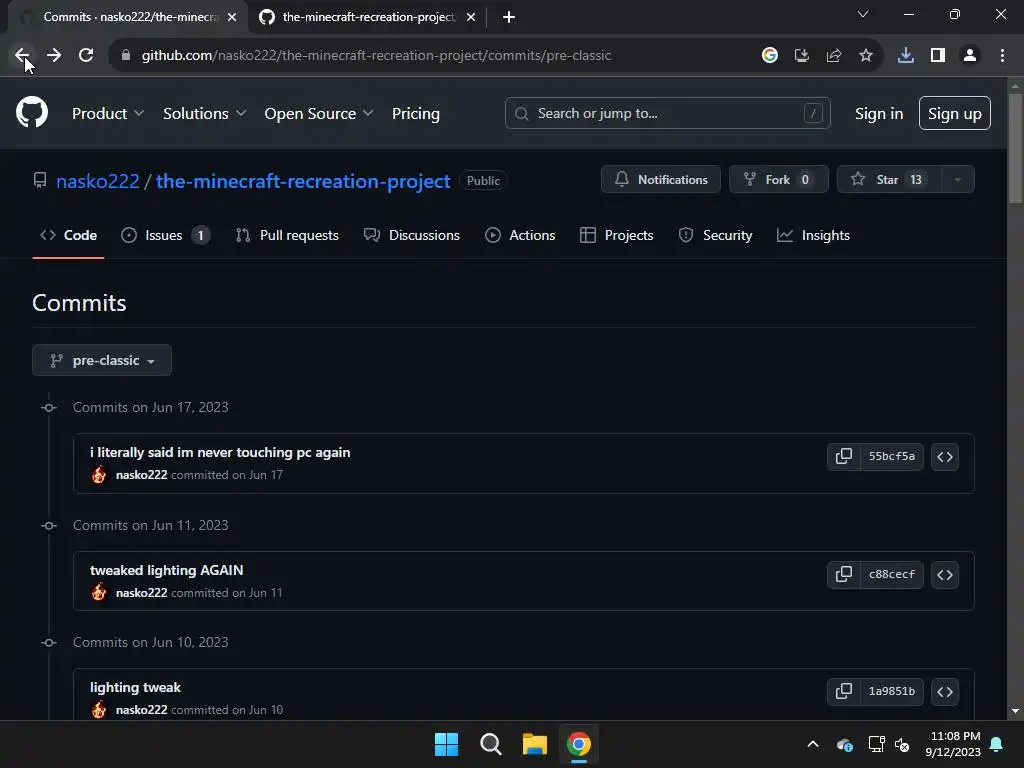Click the site lock icon in address bar

[x=126, y=56]
